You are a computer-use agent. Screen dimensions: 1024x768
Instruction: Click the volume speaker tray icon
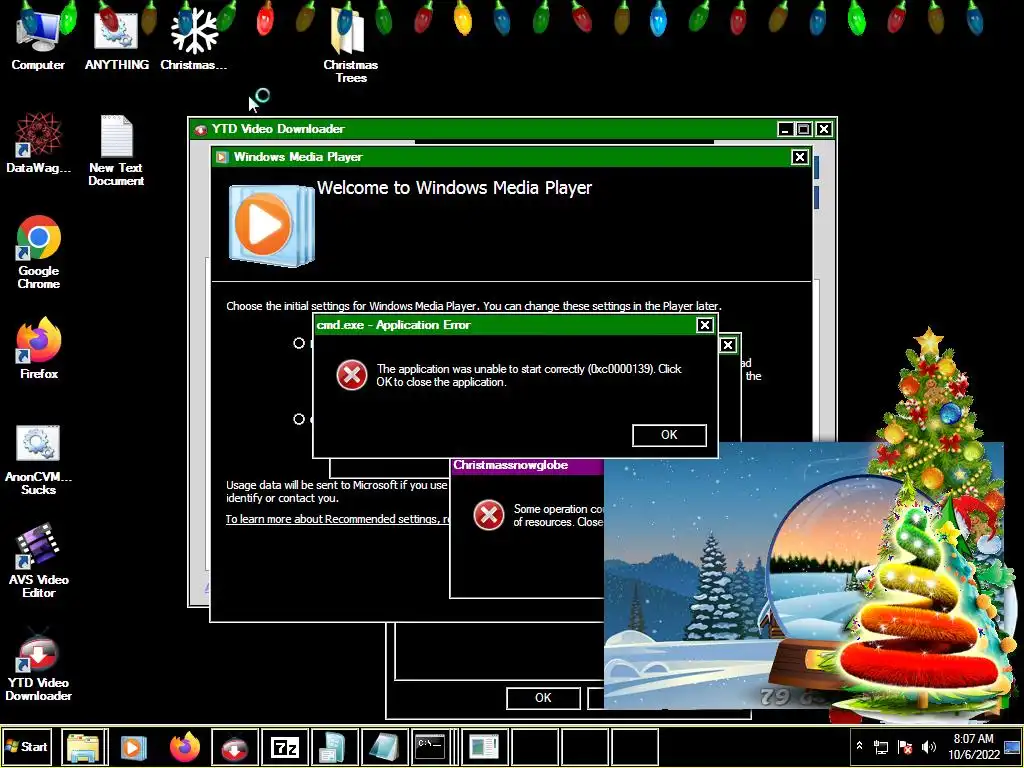(x=929, y=747)
